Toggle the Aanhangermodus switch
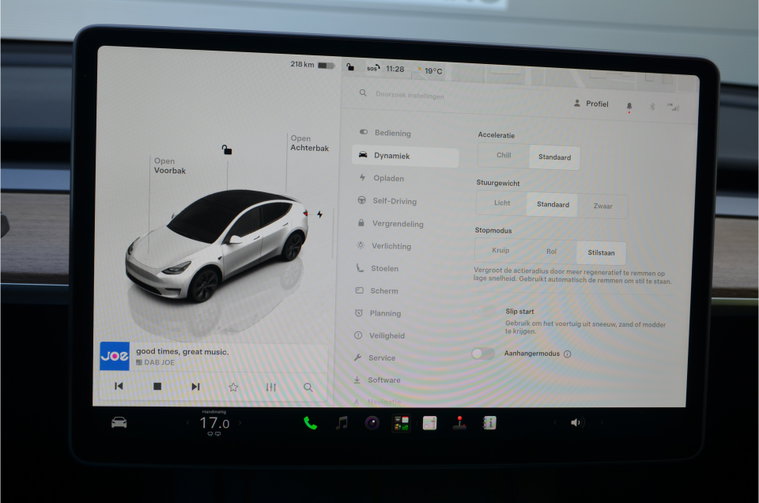Image resolution: width=759 pixels, height=503 pixels. point(483,353)
